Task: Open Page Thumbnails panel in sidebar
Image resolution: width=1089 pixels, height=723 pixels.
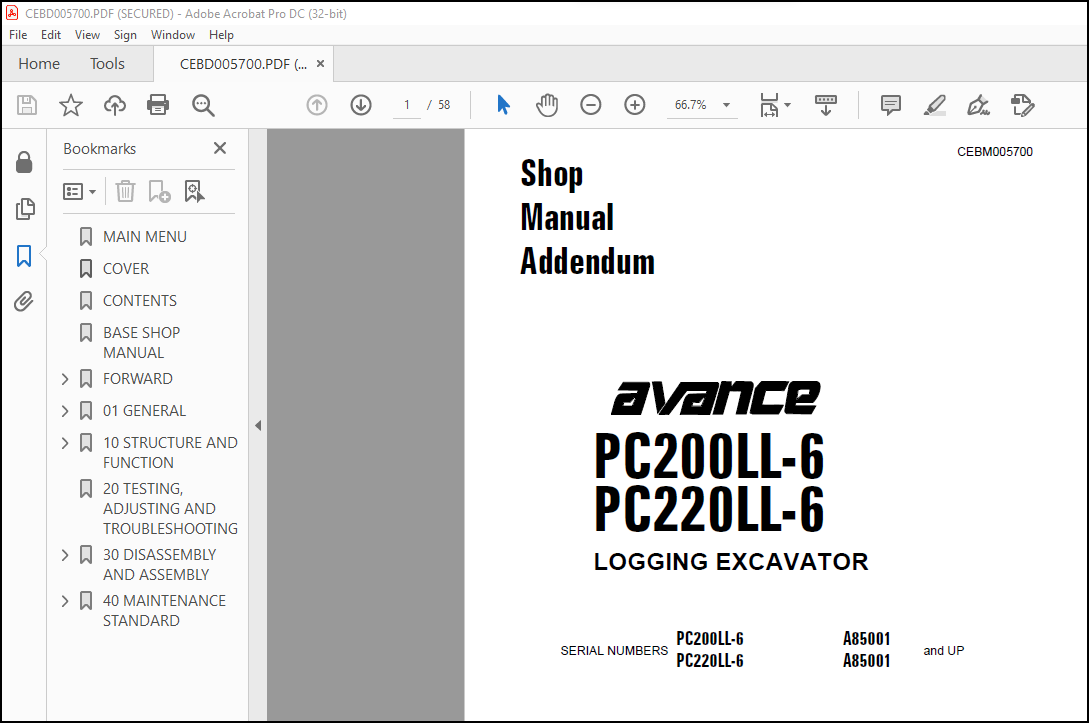Action: 25,208
